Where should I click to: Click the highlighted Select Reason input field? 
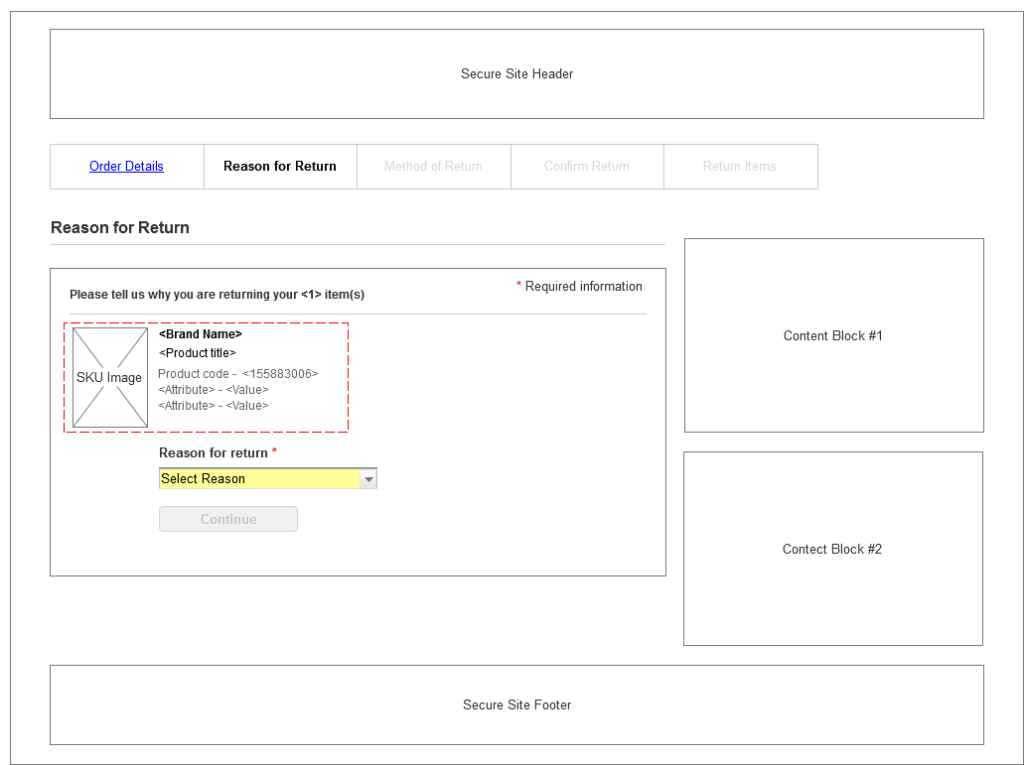(x=255, y=478)
